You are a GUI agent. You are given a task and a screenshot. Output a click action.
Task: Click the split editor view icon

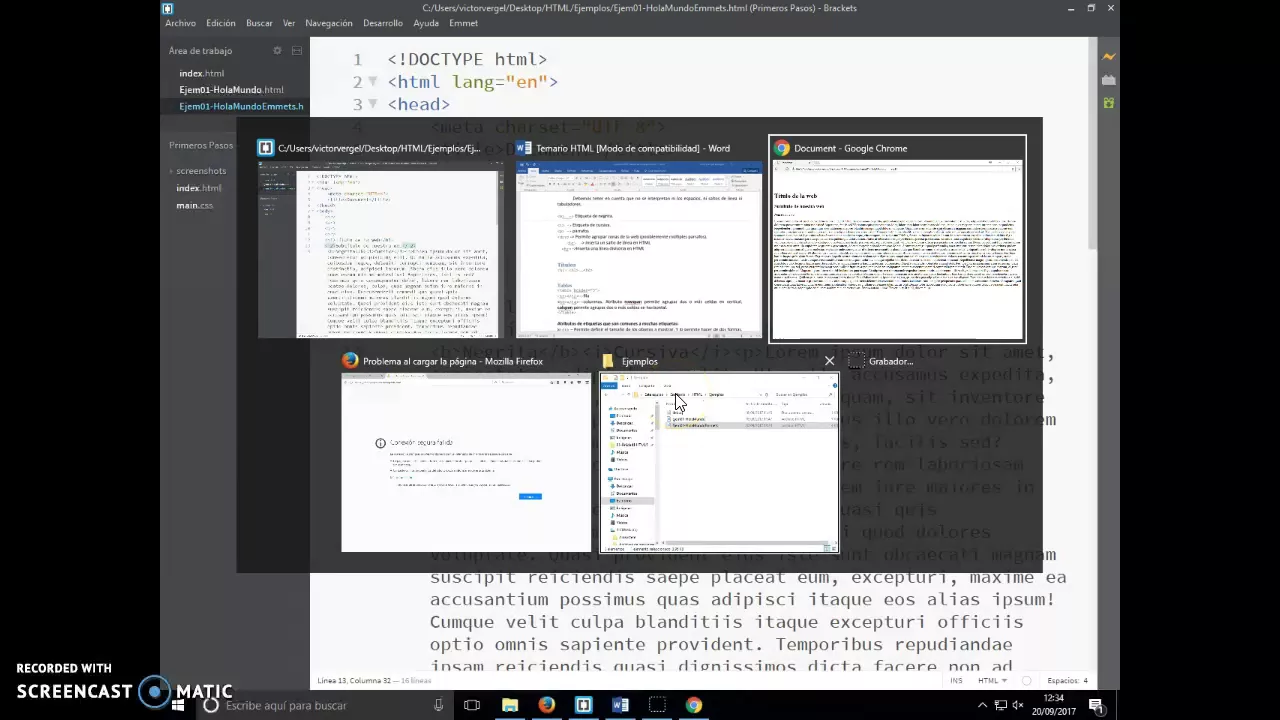[297, 50]
